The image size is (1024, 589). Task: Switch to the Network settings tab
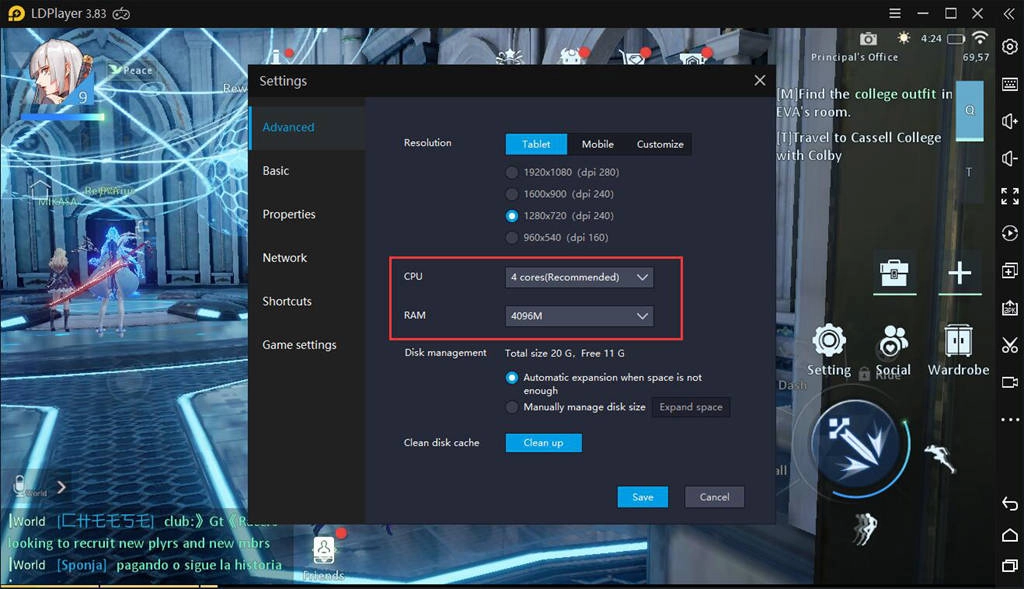click(x=283, y=257)
